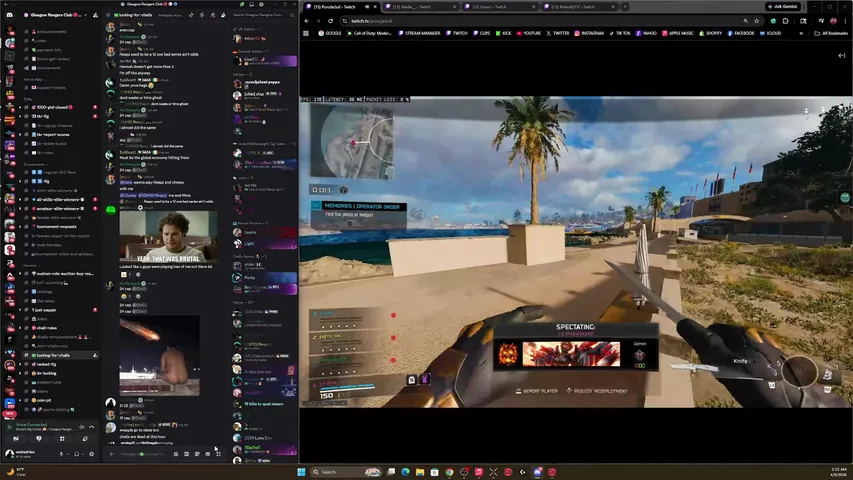Open the INSTAGRAM bookmark
Viewport: 853px width, 480px height.
589,33
